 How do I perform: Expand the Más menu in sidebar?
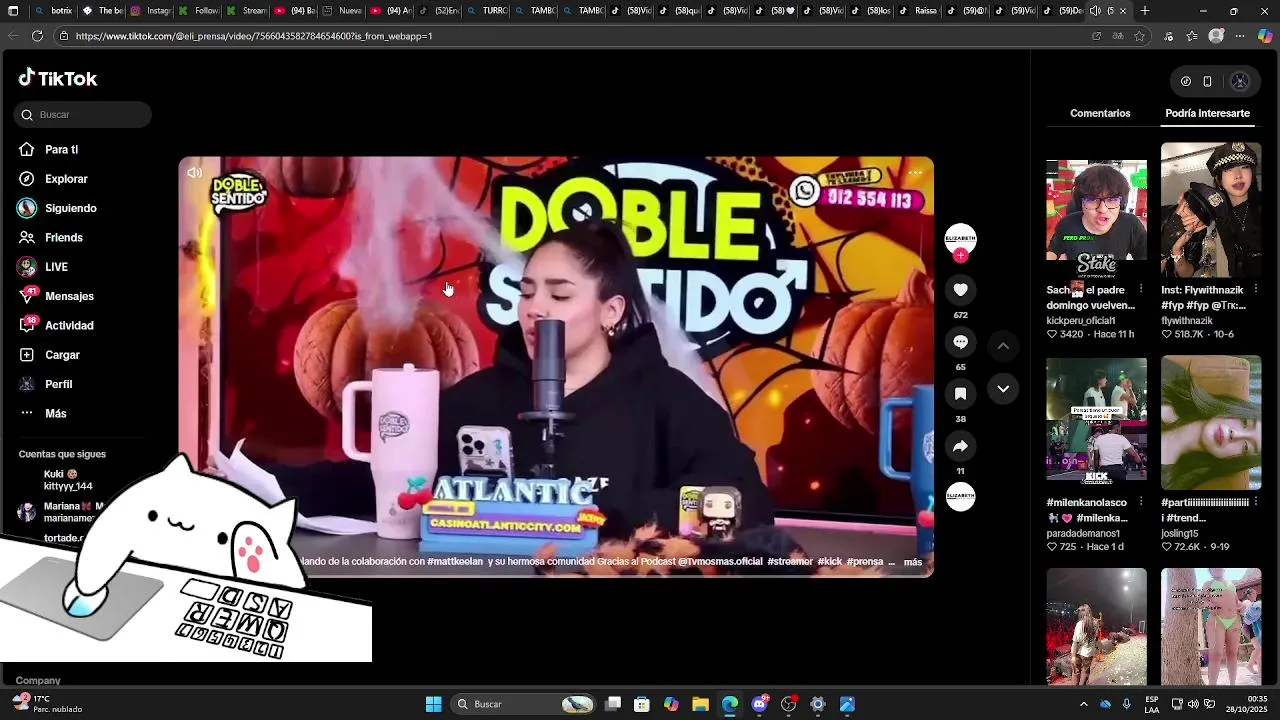tap(42, 413)
